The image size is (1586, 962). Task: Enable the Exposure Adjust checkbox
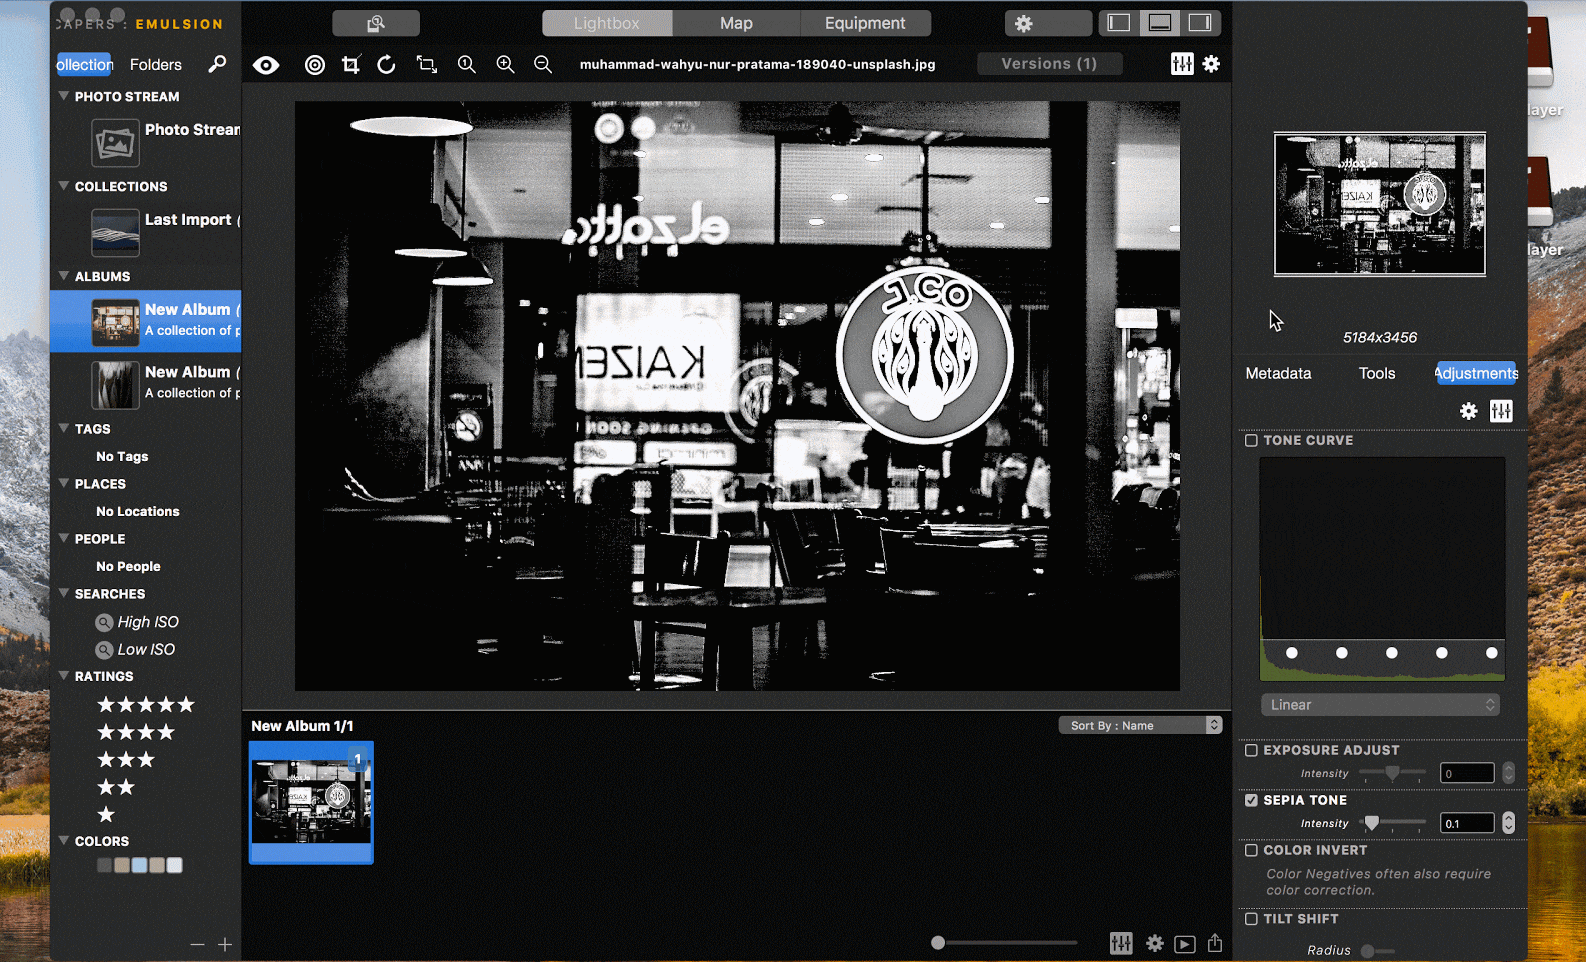(x=1251, y=750)
